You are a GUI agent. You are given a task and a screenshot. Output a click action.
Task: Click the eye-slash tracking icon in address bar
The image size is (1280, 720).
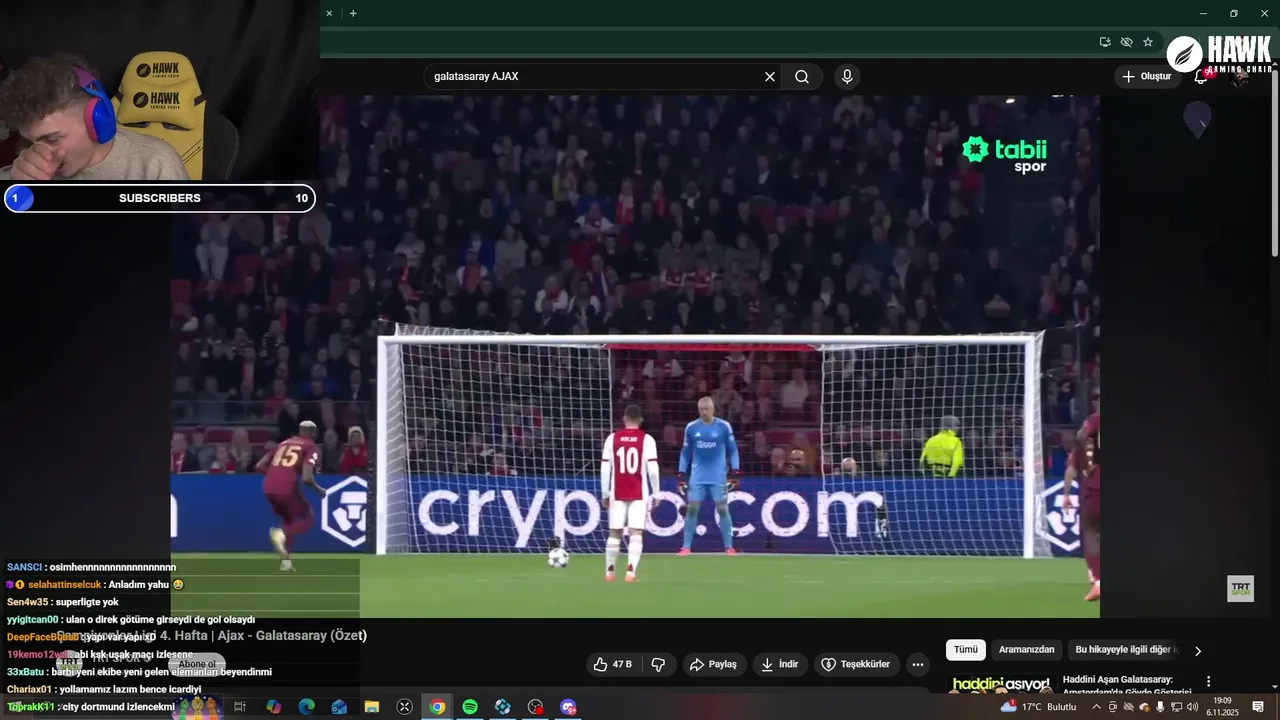pyautogui.click(x=1126, y=42)
